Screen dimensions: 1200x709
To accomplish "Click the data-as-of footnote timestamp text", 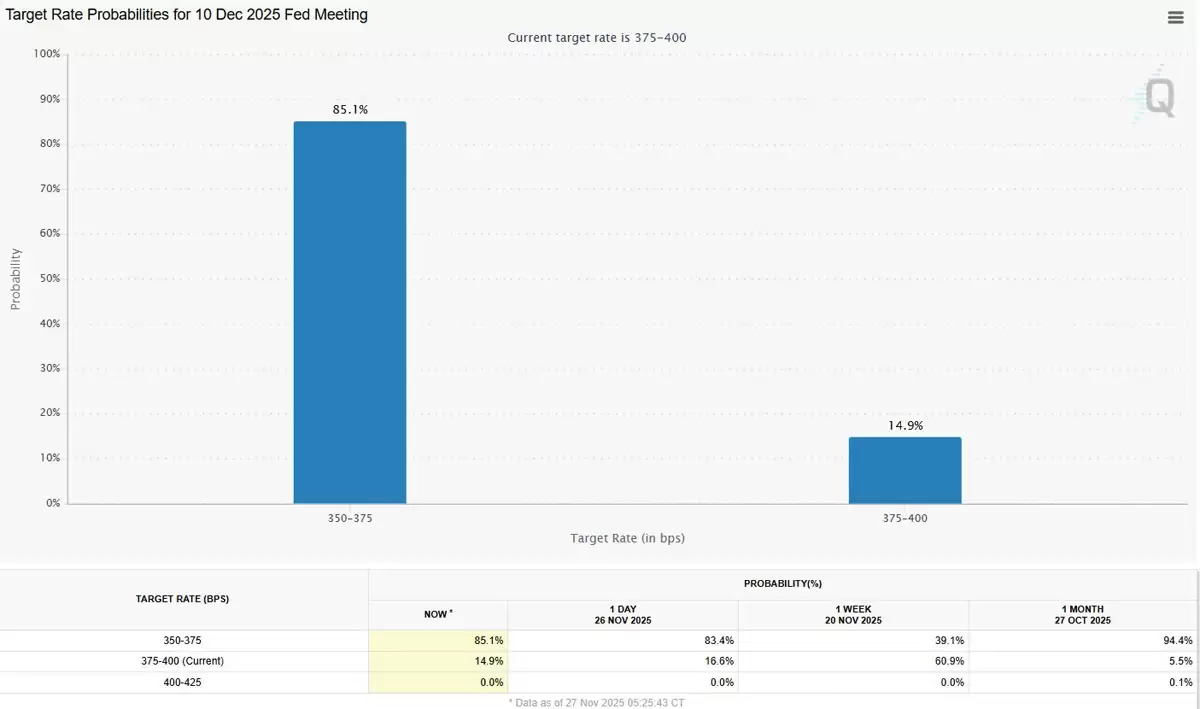I will click(x=597, y=702).
